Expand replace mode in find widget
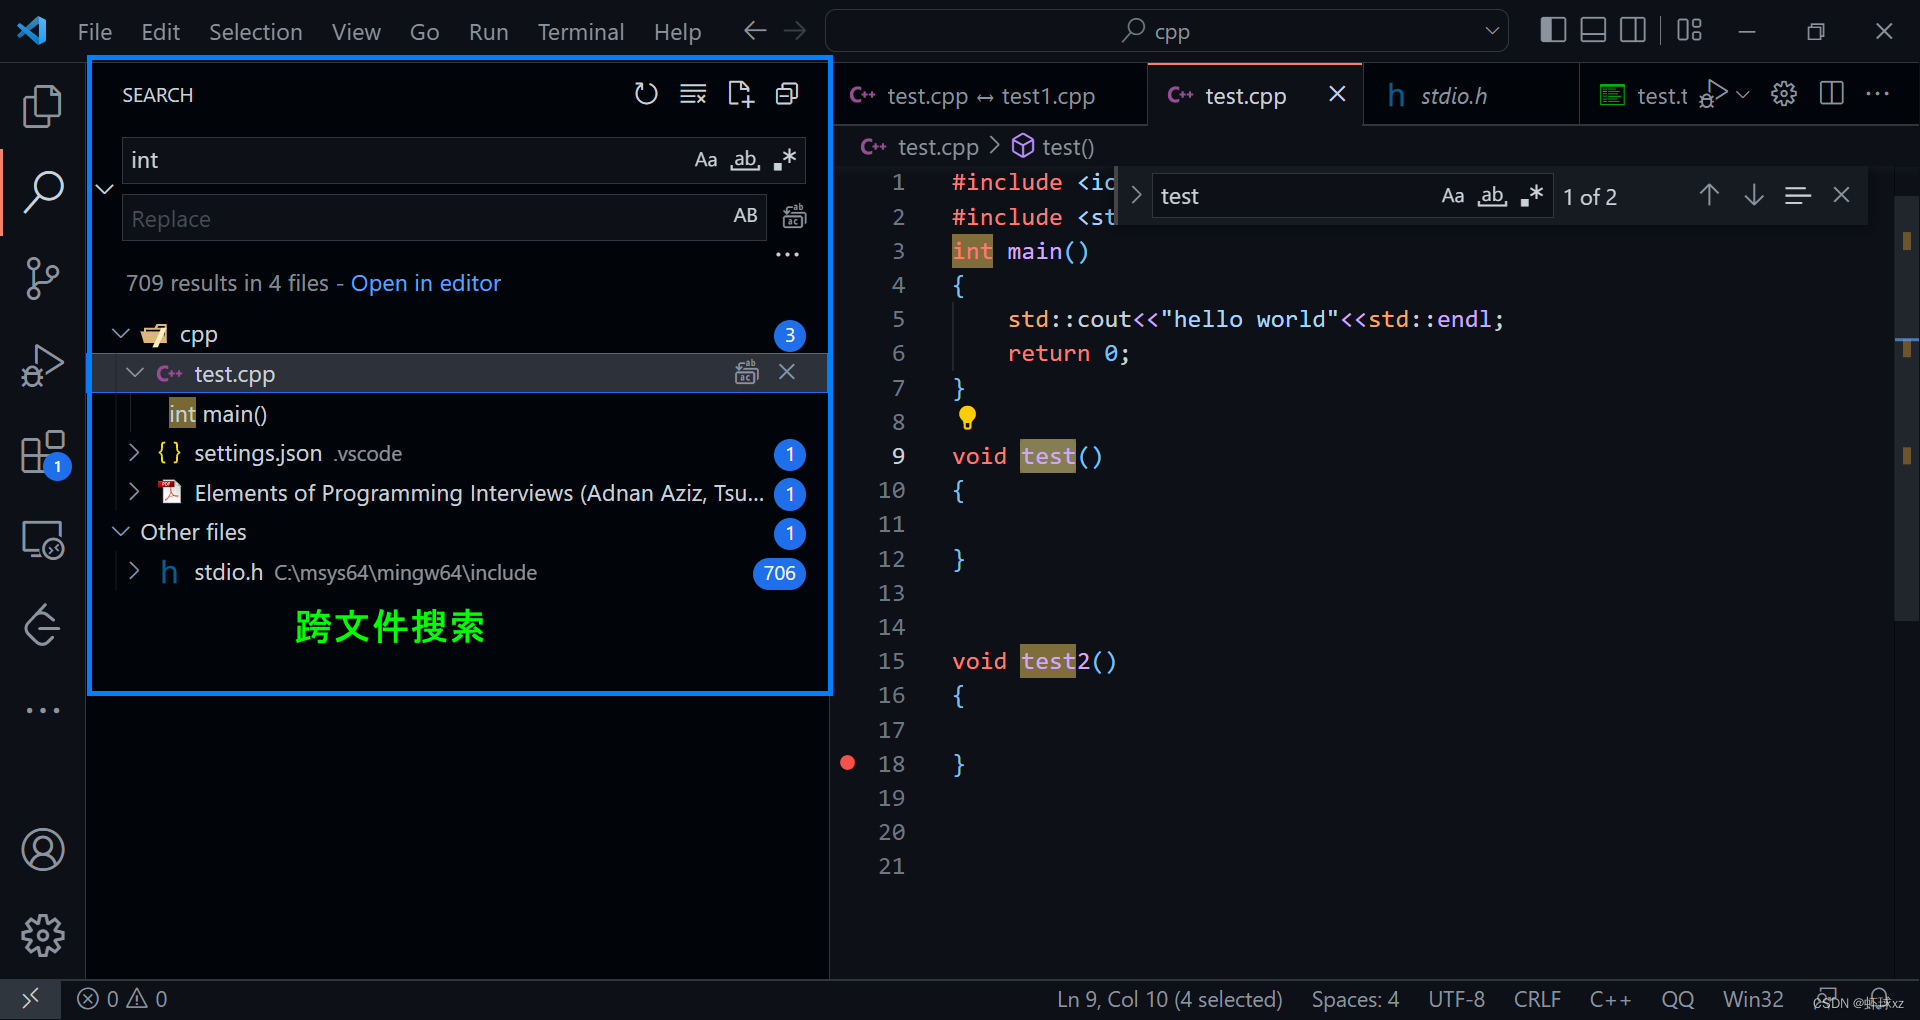 pos(1136,195)
